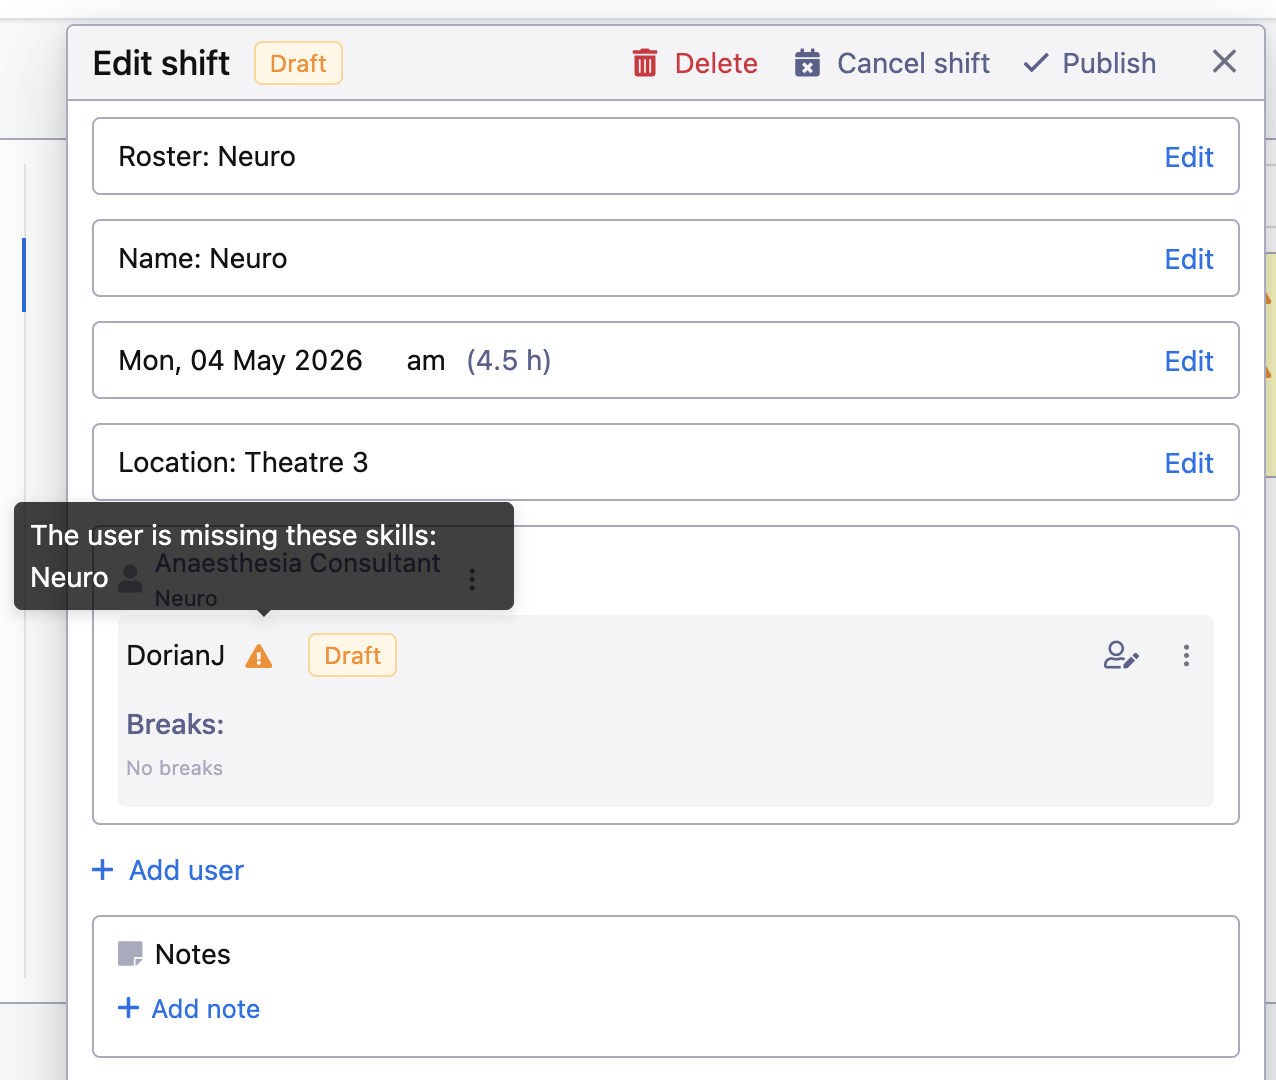Click the red trash Delete icon
Screen dimensions: 1276x1080
pyautogui.click(x=645, y=63)
